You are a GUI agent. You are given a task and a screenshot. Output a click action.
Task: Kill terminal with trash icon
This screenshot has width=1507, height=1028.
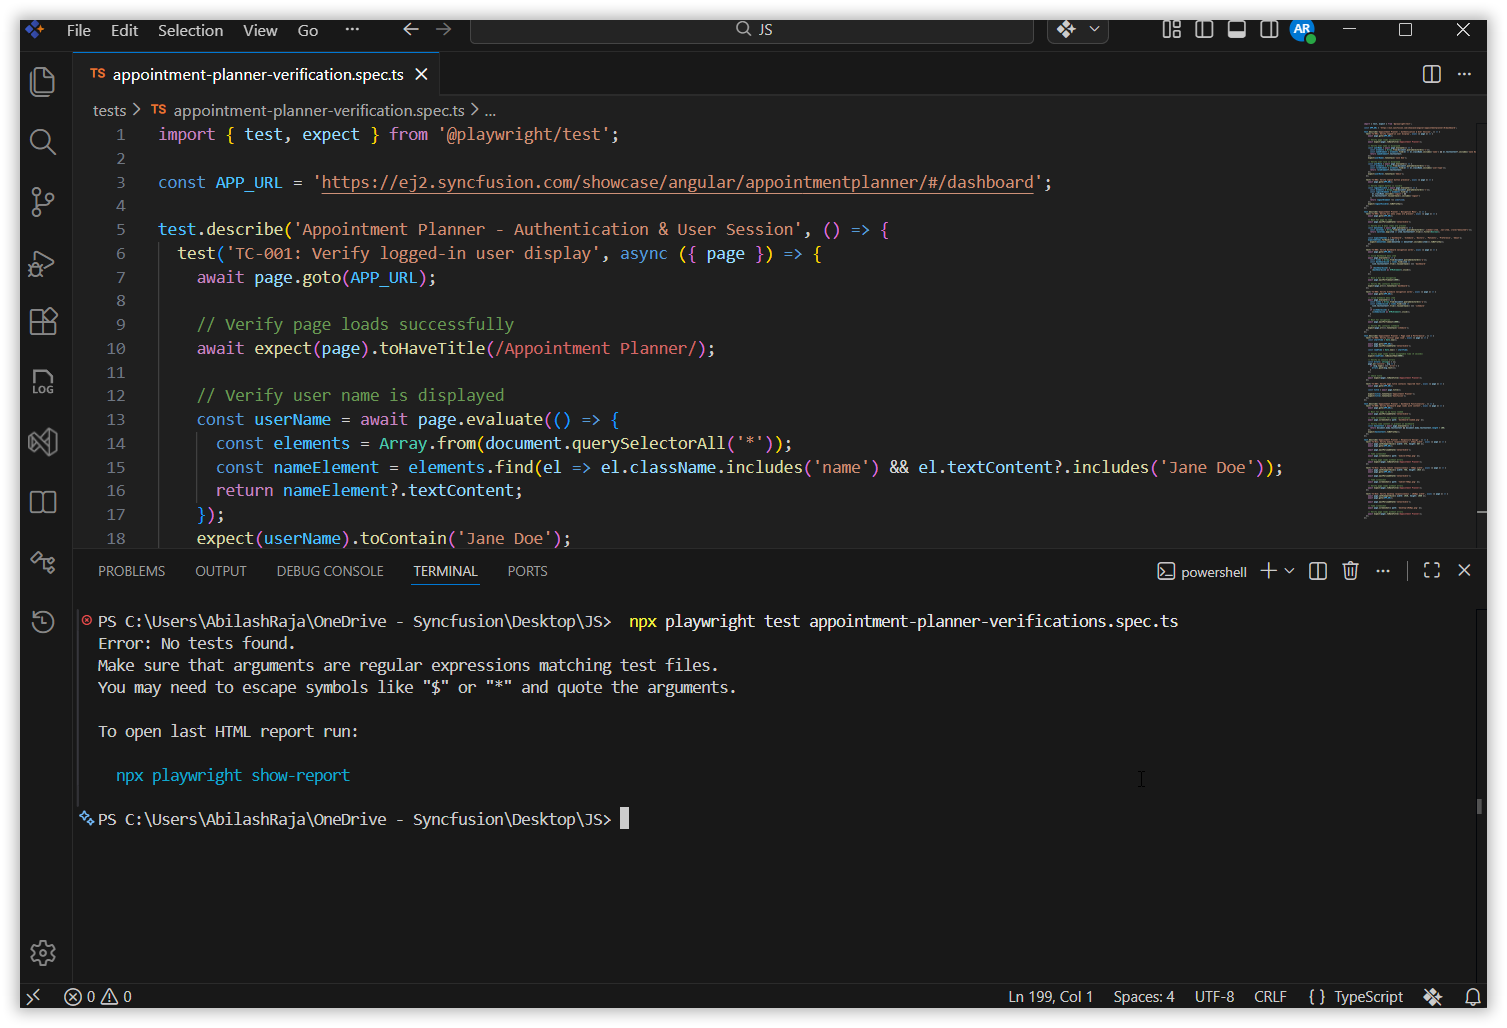tap(1350, 570)
